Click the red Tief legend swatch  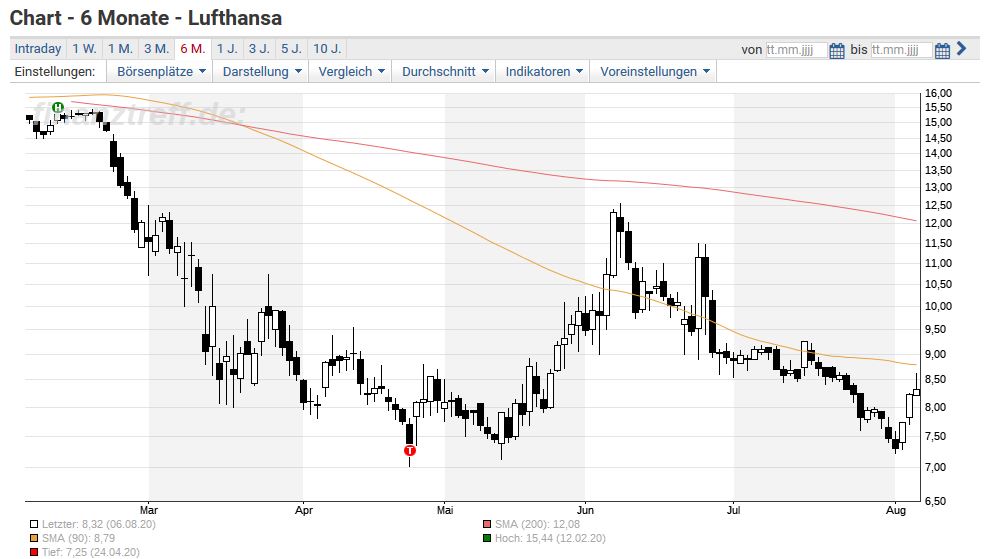33,553
